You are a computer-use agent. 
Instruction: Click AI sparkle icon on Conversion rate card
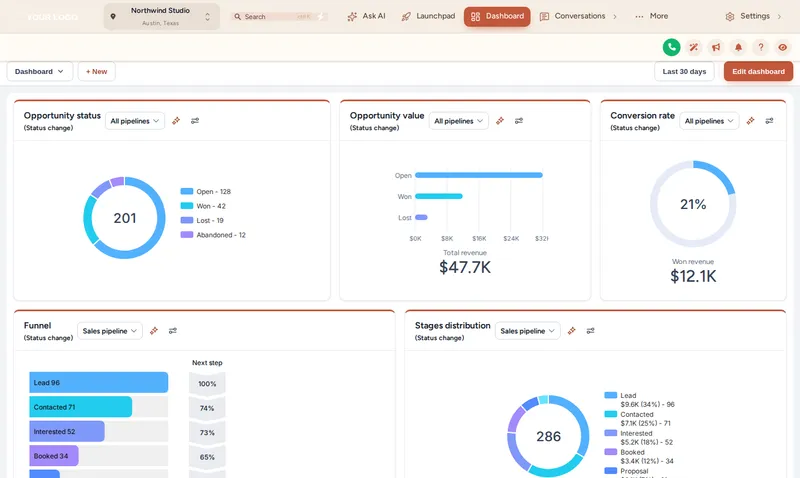[x=751, y=121]
